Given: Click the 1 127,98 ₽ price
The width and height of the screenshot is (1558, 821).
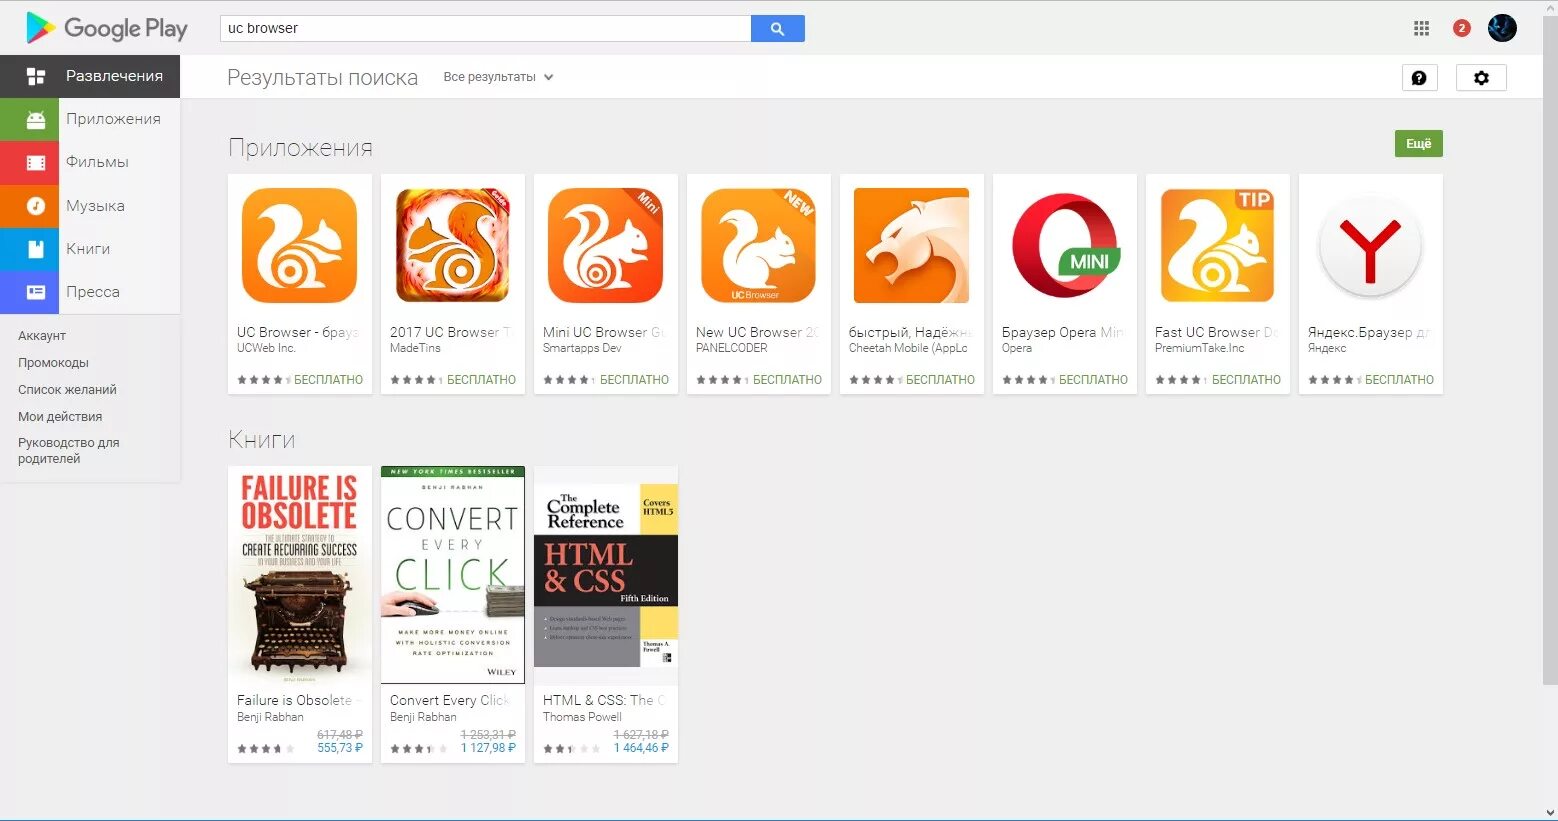Looking at the screenshot, I should click(488, 748).
